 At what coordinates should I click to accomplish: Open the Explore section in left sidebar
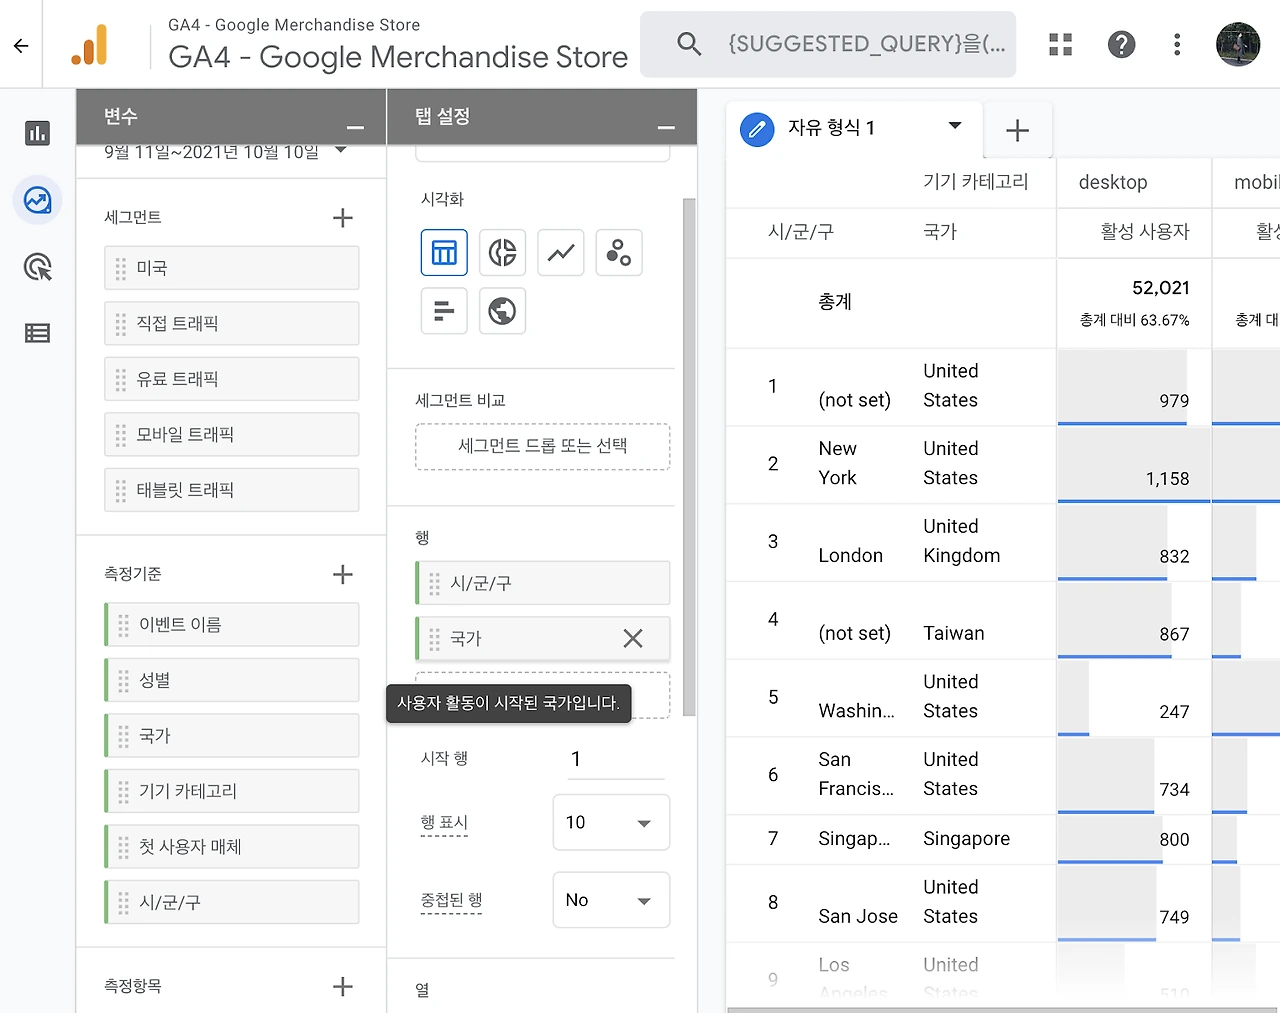point(38,200)
